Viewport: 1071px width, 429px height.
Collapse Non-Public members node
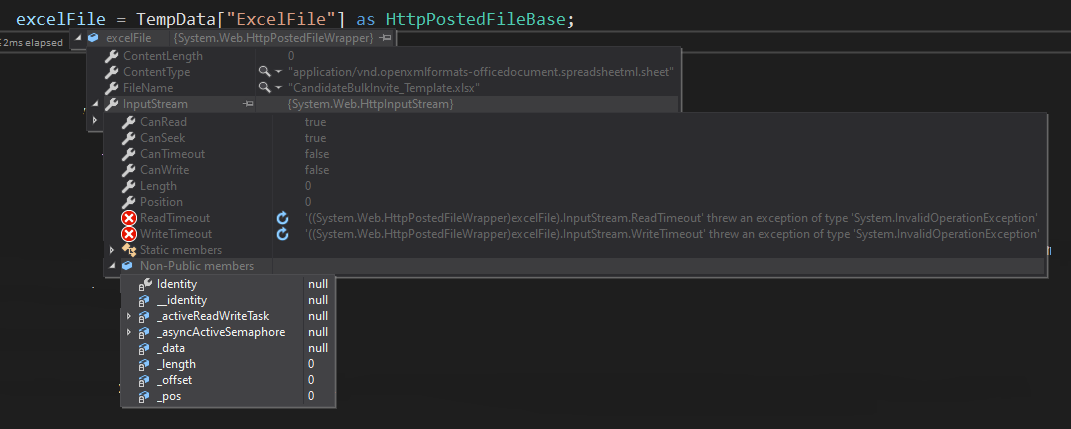coord(111,266)
